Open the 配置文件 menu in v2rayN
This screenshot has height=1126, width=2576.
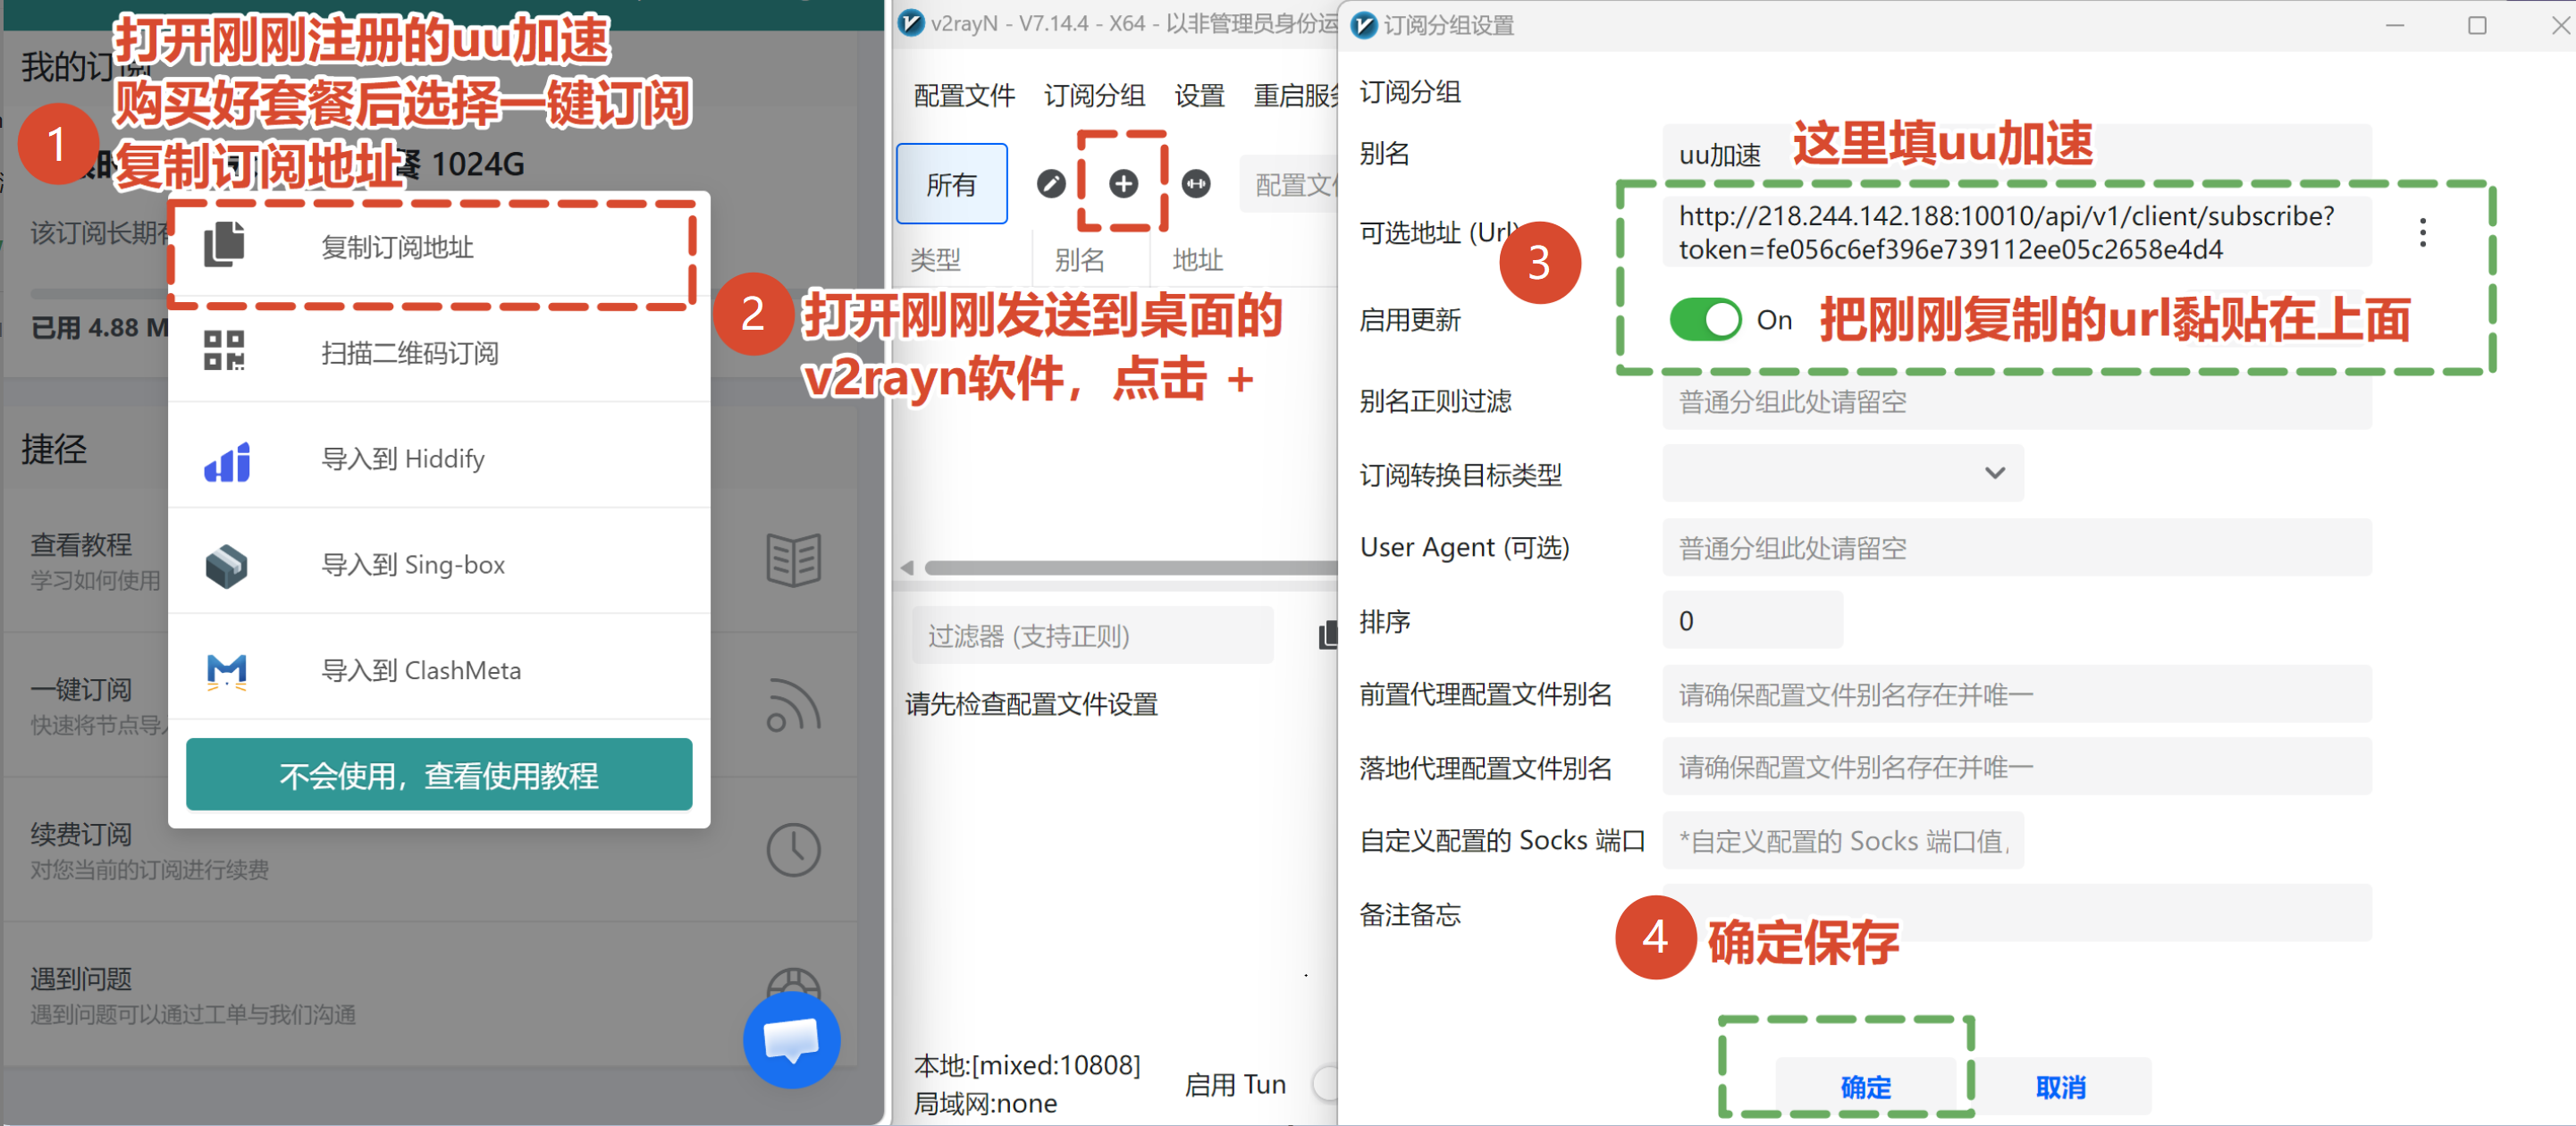coord(964,95)
